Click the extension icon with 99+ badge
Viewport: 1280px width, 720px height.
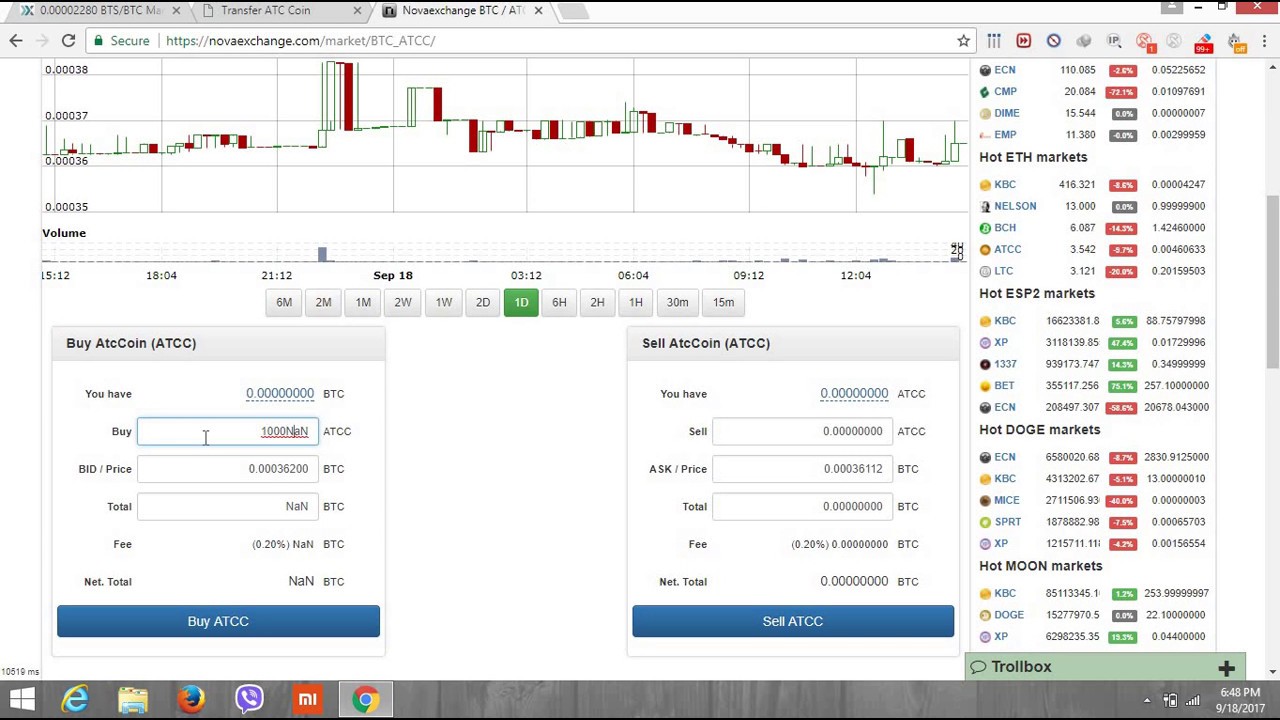pos(1203,42)
